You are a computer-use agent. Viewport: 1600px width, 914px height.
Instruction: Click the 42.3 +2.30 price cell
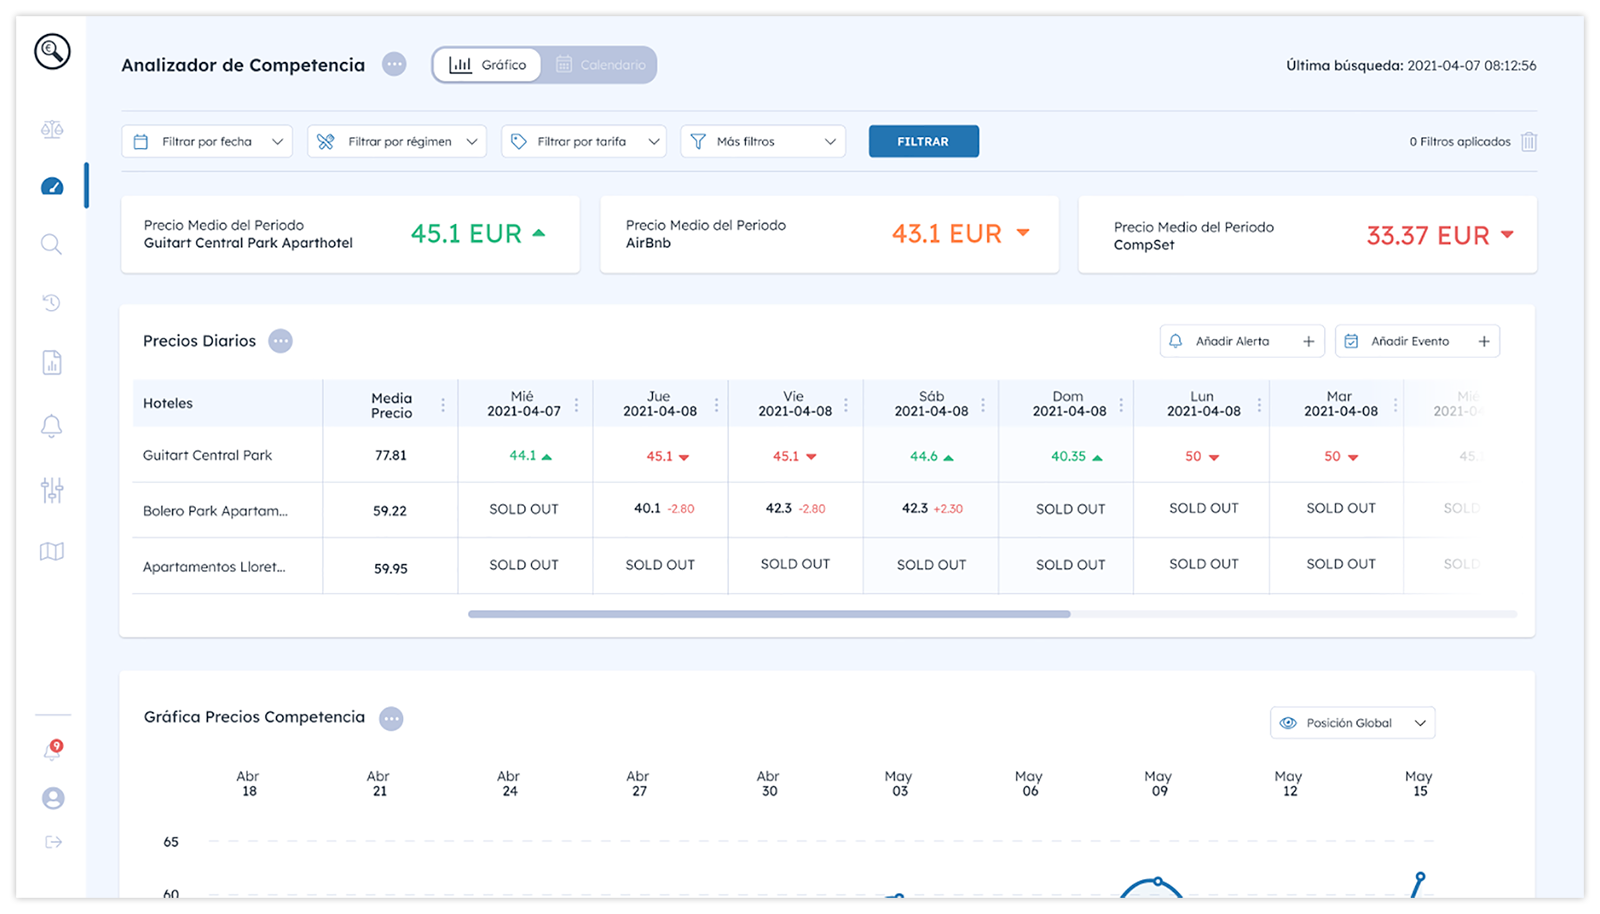932,508
